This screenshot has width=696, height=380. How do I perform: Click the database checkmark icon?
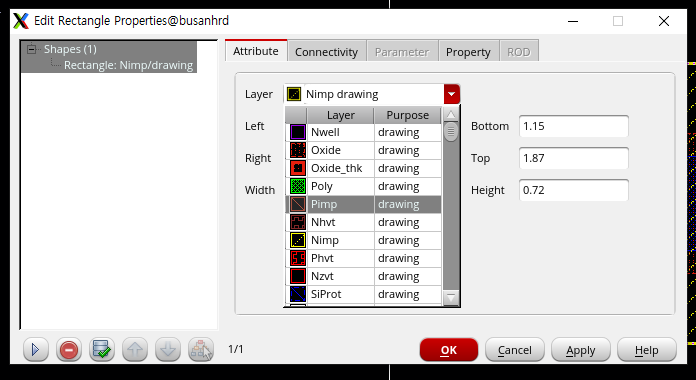[x=102, y=350]
